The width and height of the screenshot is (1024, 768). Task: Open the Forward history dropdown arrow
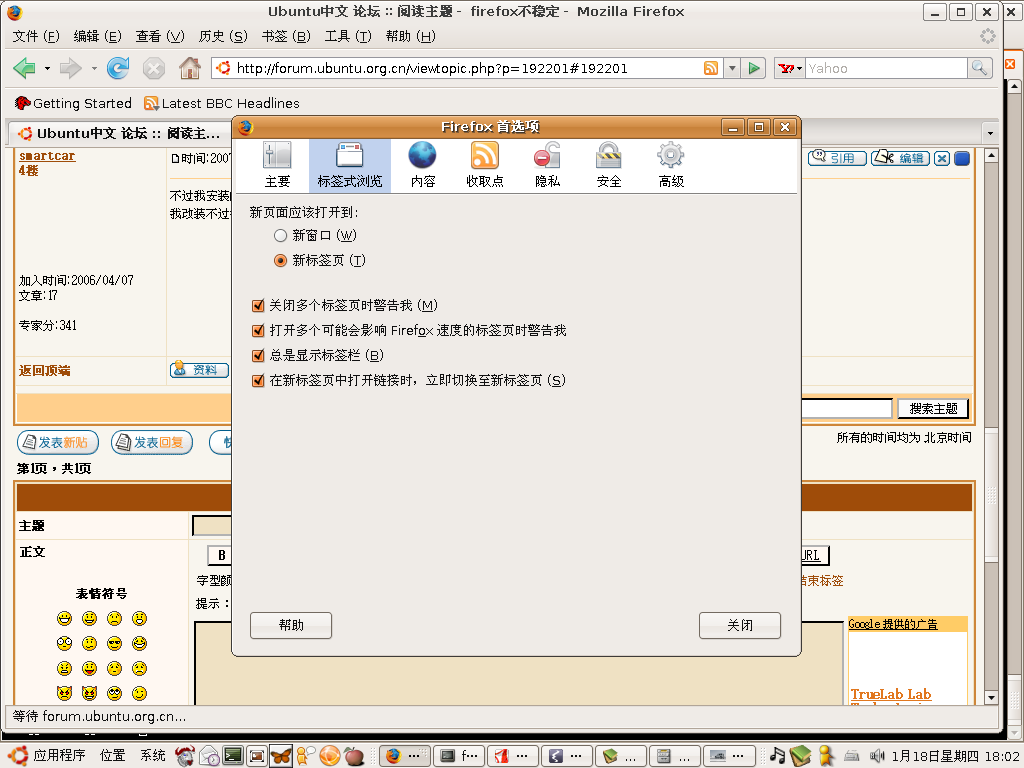click(94, 68)
